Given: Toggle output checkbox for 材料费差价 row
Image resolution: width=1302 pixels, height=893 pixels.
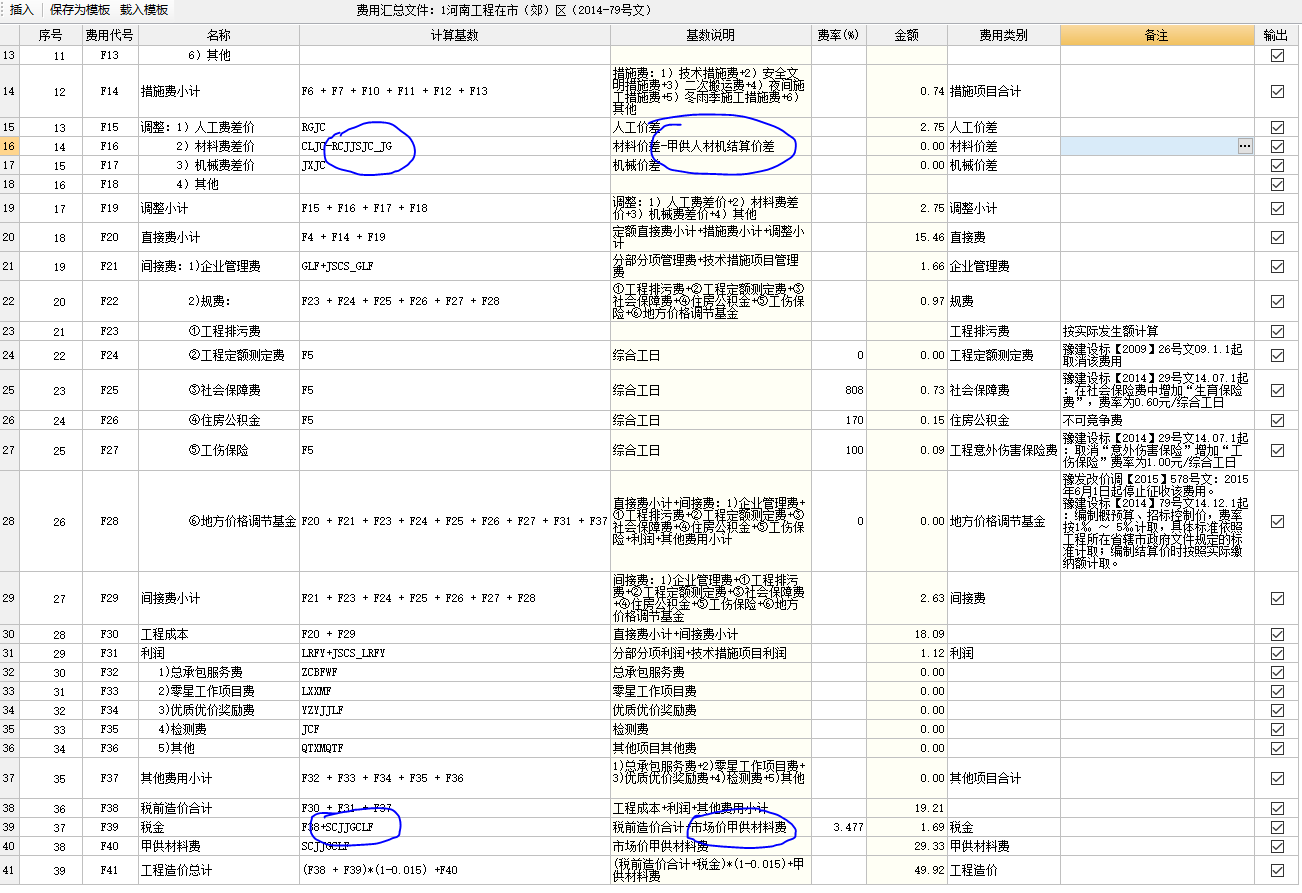Looking at the screenshot, I should 1277,146.
